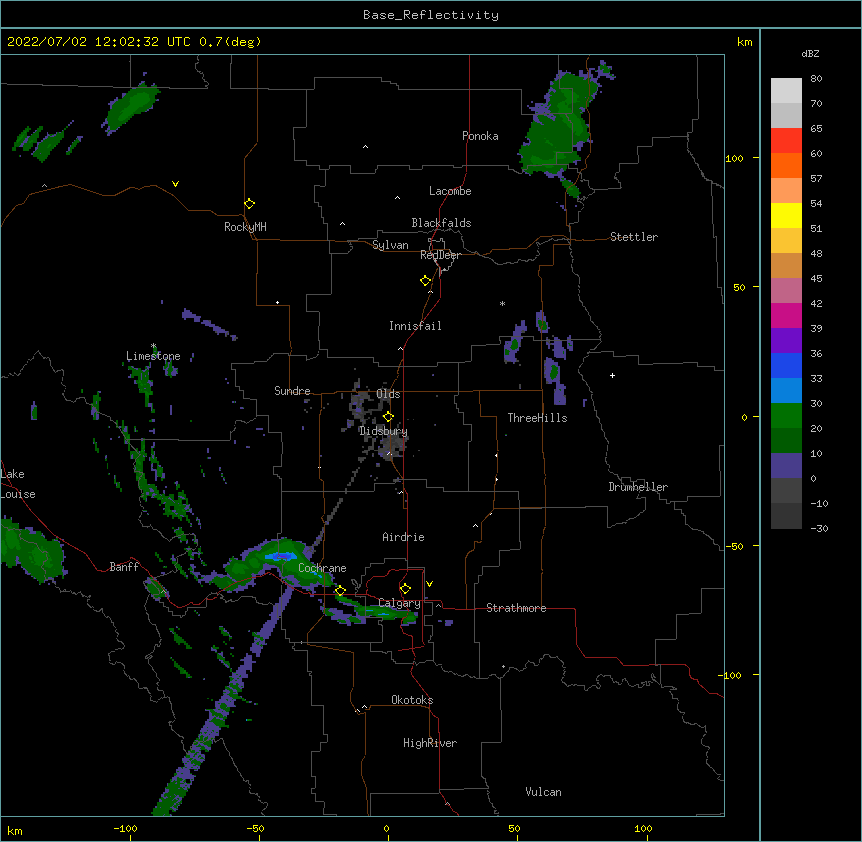Viewport: 862px width, 842px height.
Task: Click the Base_Reflectivity title
Action: click(x=431, y=15)
